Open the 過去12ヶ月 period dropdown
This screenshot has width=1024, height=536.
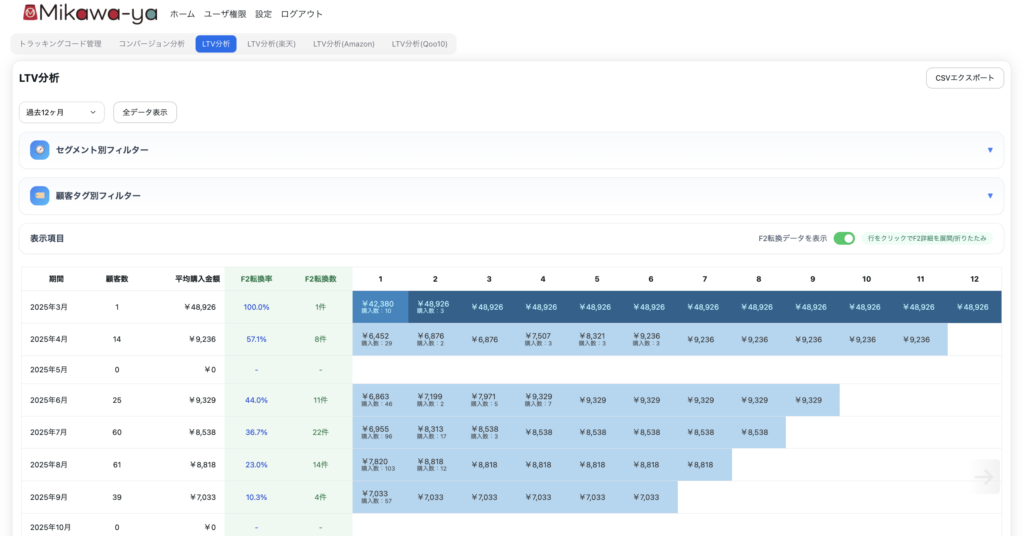tap(62, 112)
